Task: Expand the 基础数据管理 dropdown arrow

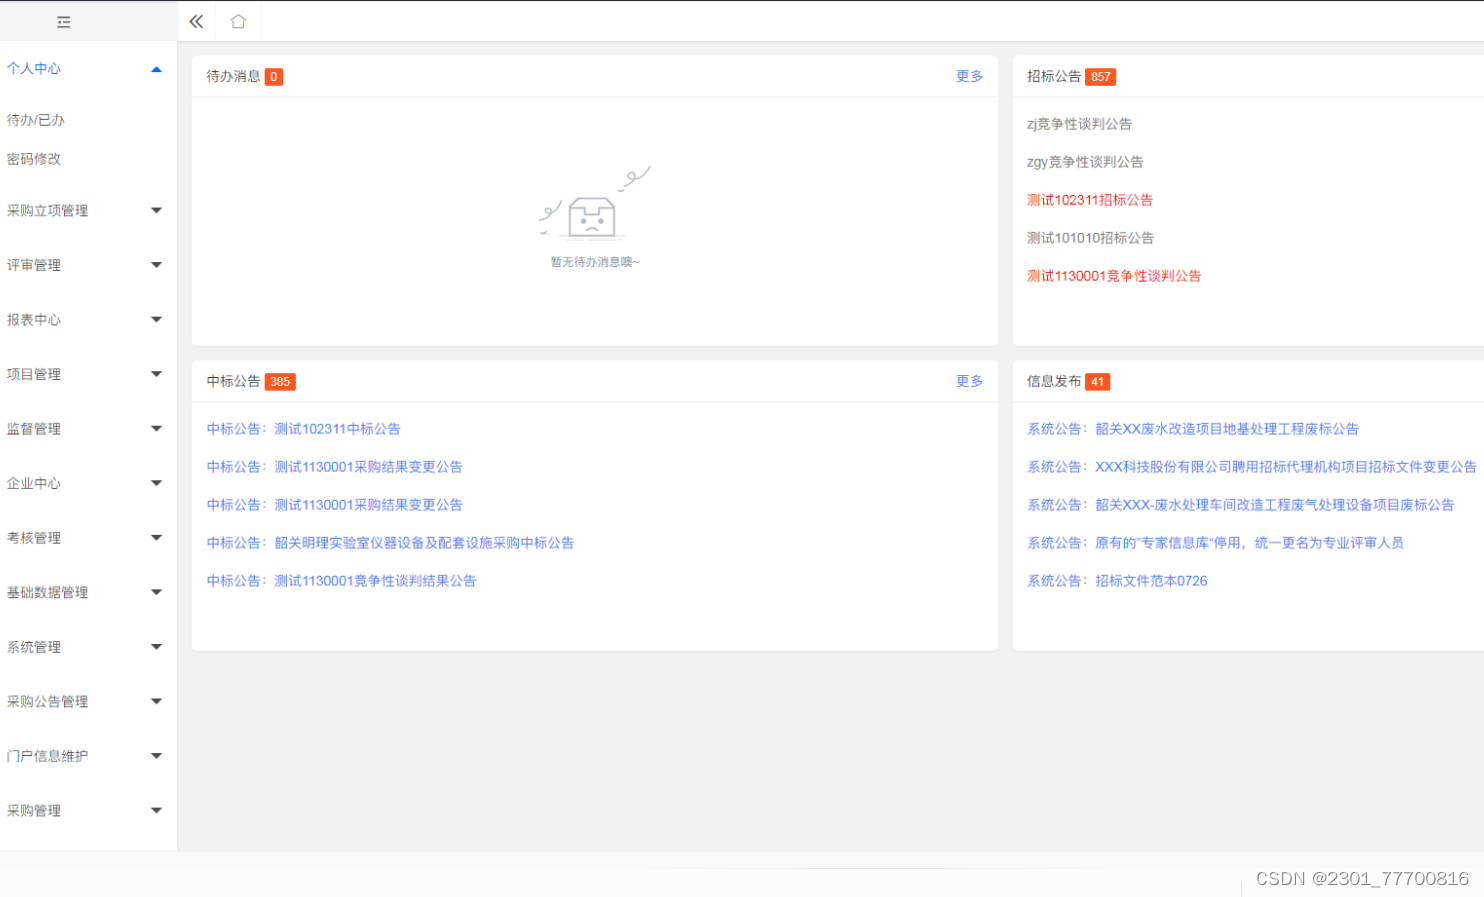Action: (x=156, y=592)
